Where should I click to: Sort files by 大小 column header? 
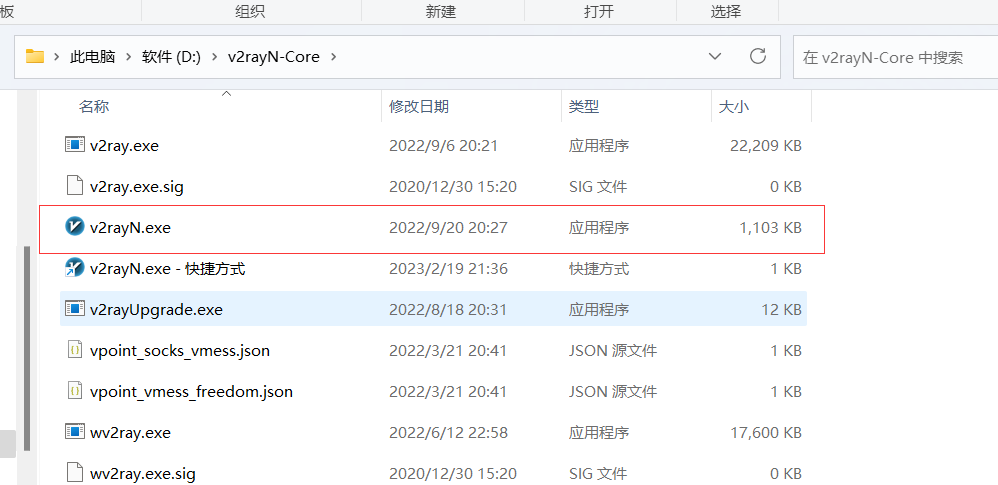pyautogui.click(x=734, y=106)
